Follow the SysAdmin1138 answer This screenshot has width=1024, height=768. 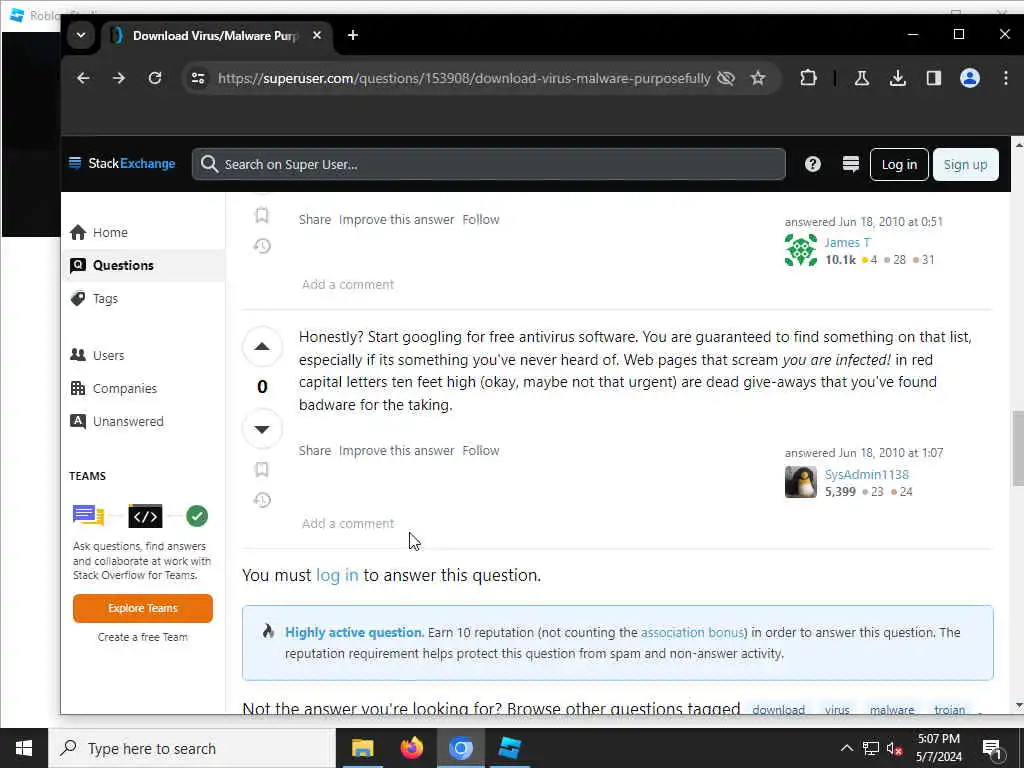pyautogui.click(x=481, y=451)
